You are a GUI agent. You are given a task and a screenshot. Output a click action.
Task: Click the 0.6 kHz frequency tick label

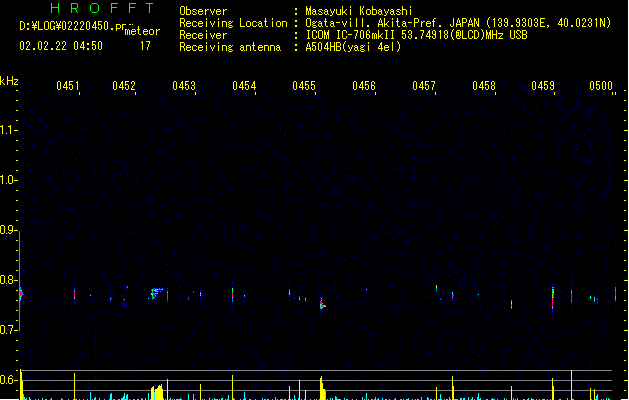point(7,380)
